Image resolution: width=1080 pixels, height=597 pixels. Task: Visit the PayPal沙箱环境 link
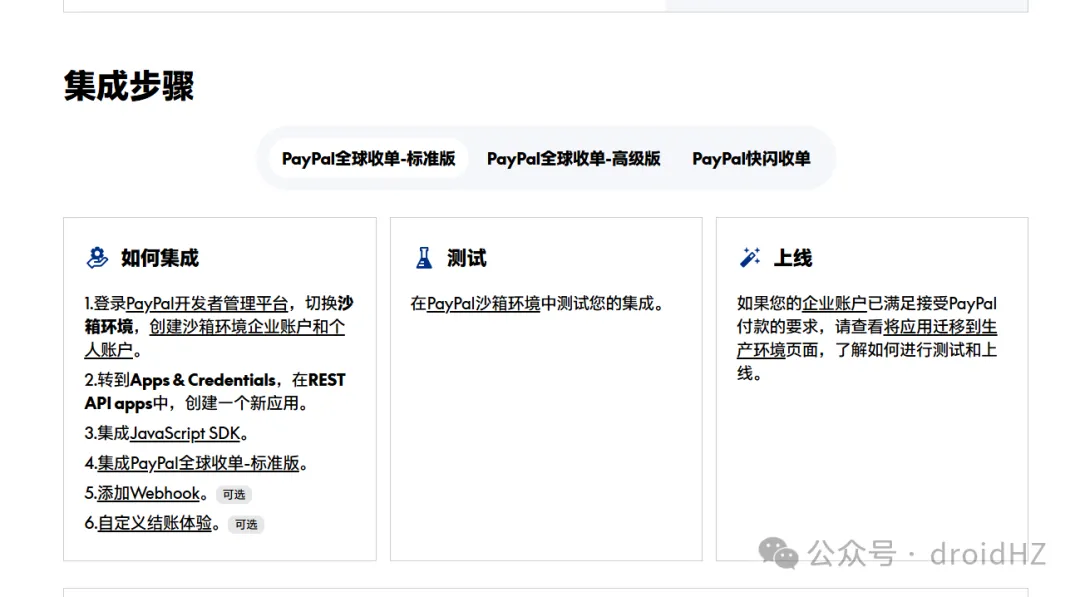coord(484,304)
